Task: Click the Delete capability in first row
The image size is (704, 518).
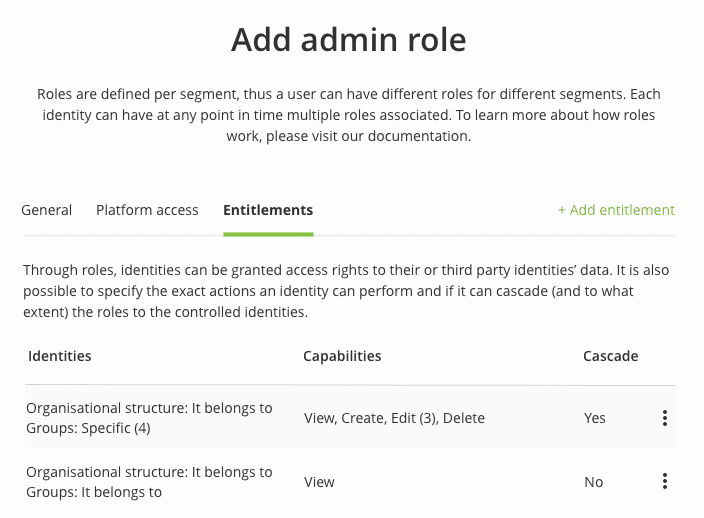Action: click(x=464, y=418)
